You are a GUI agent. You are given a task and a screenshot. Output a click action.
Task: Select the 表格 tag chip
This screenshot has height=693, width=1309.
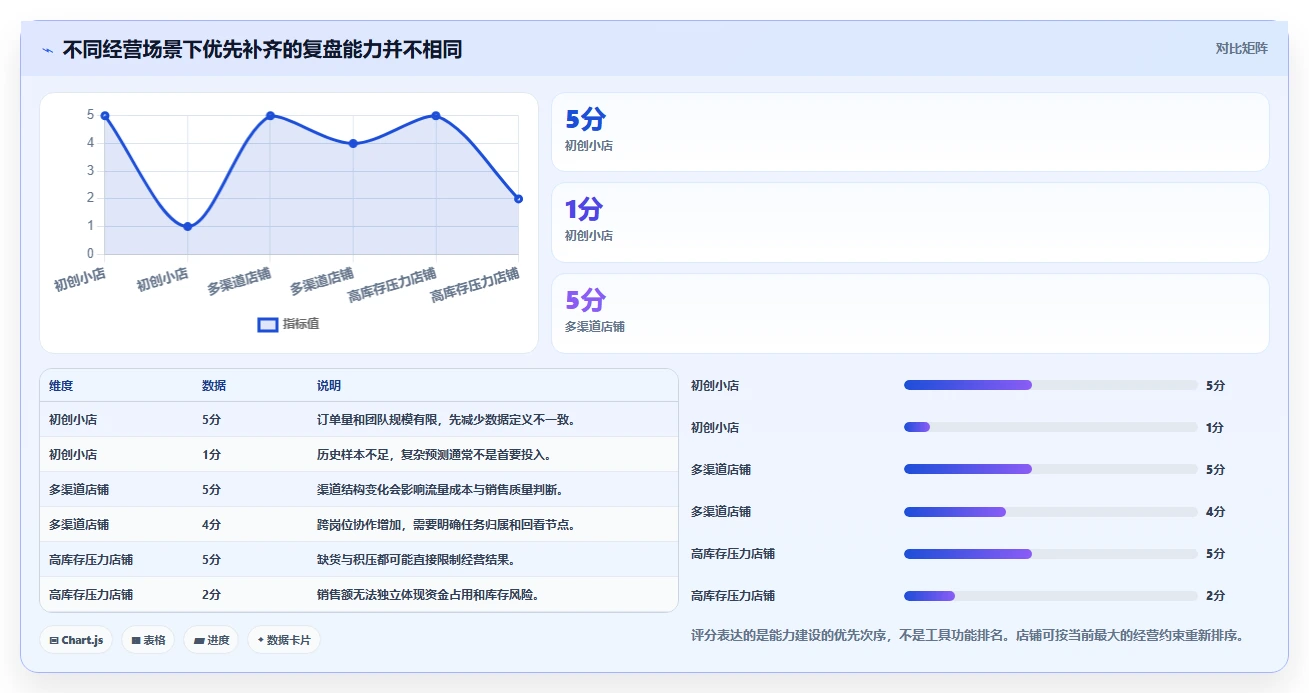tap(148, 640)
